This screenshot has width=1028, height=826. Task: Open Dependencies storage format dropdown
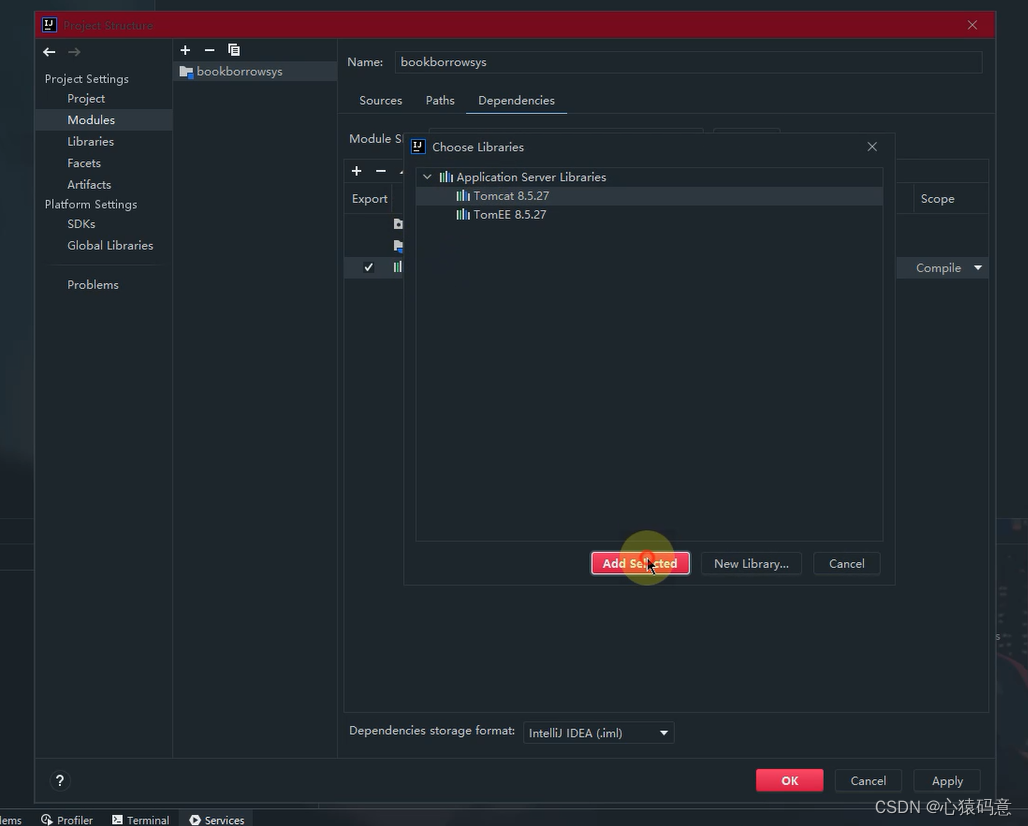click(x=599, y=733)
